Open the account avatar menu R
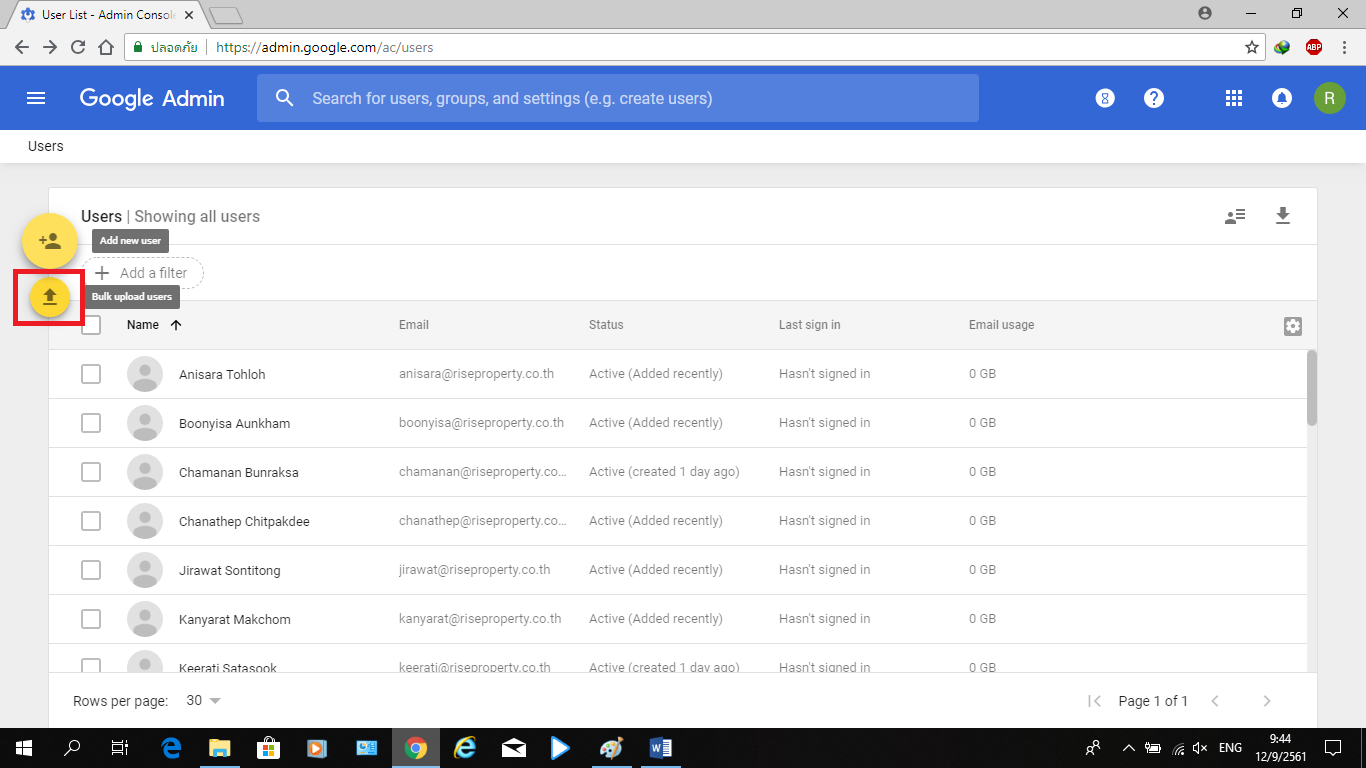The width and height of the screenshot is (1366, 768). coord(1329,98)
